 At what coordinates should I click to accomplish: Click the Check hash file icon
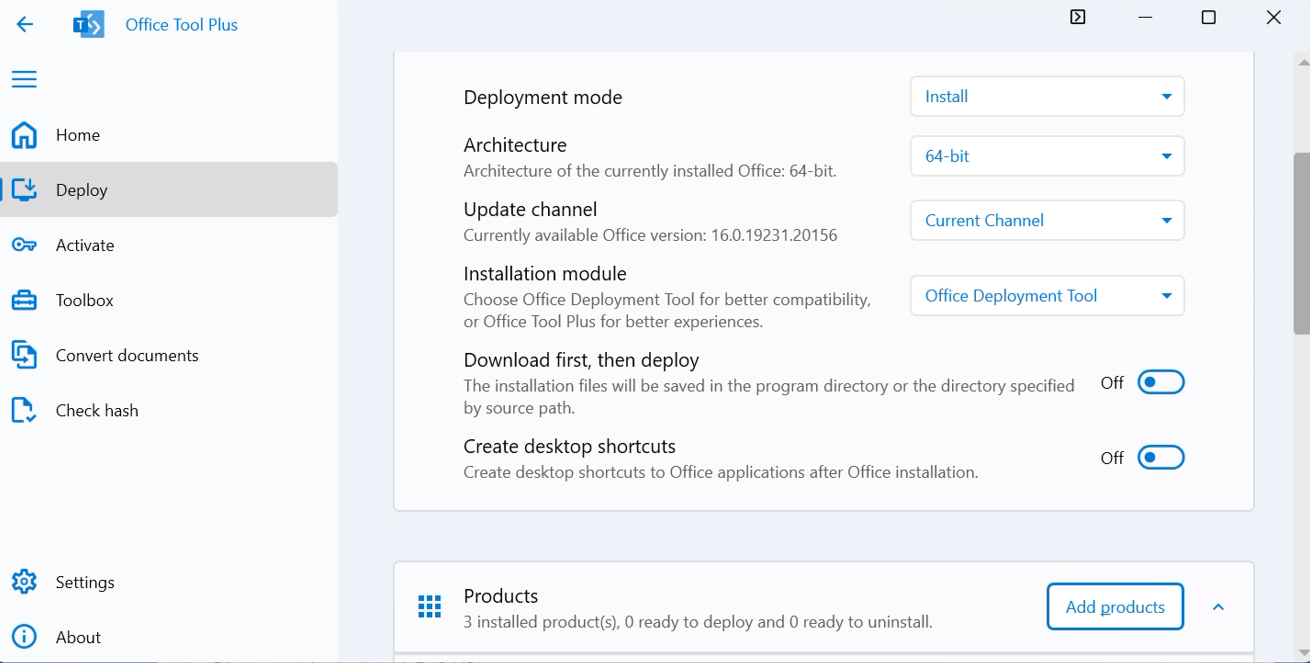click(x=24, y=410)
